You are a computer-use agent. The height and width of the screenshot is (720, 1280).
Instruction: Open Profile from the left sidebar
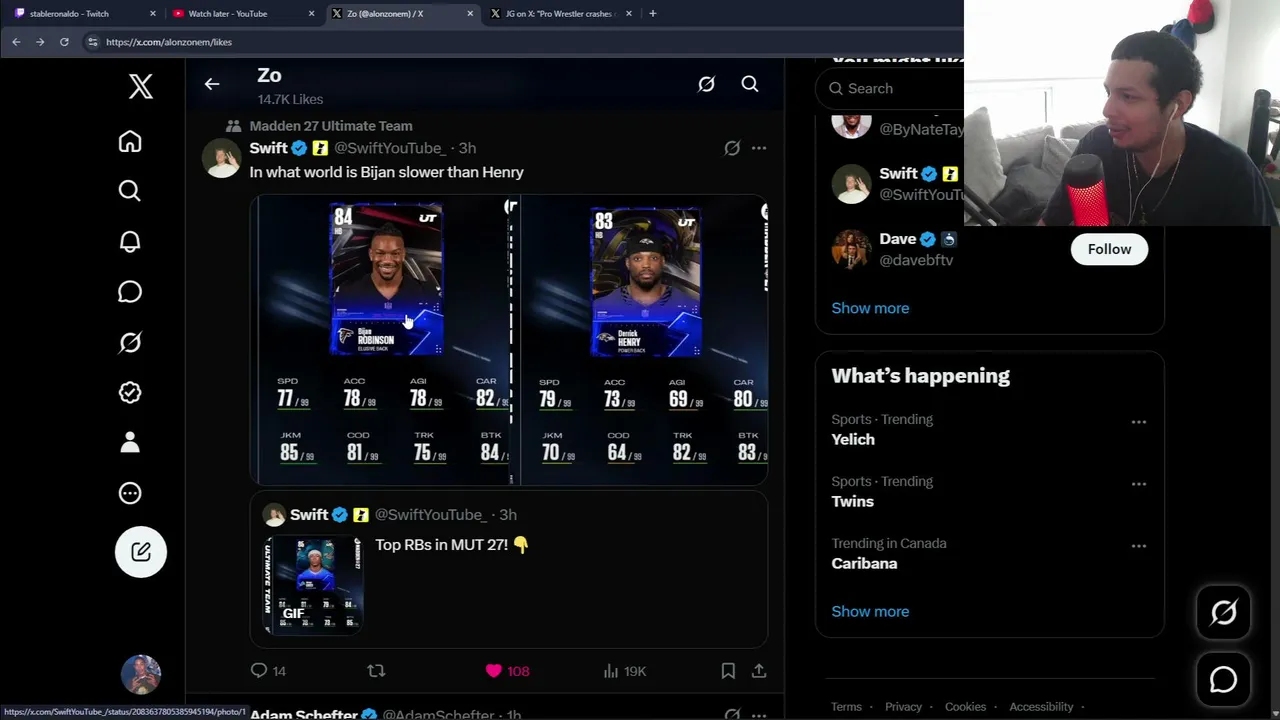(x=130, y=443)
